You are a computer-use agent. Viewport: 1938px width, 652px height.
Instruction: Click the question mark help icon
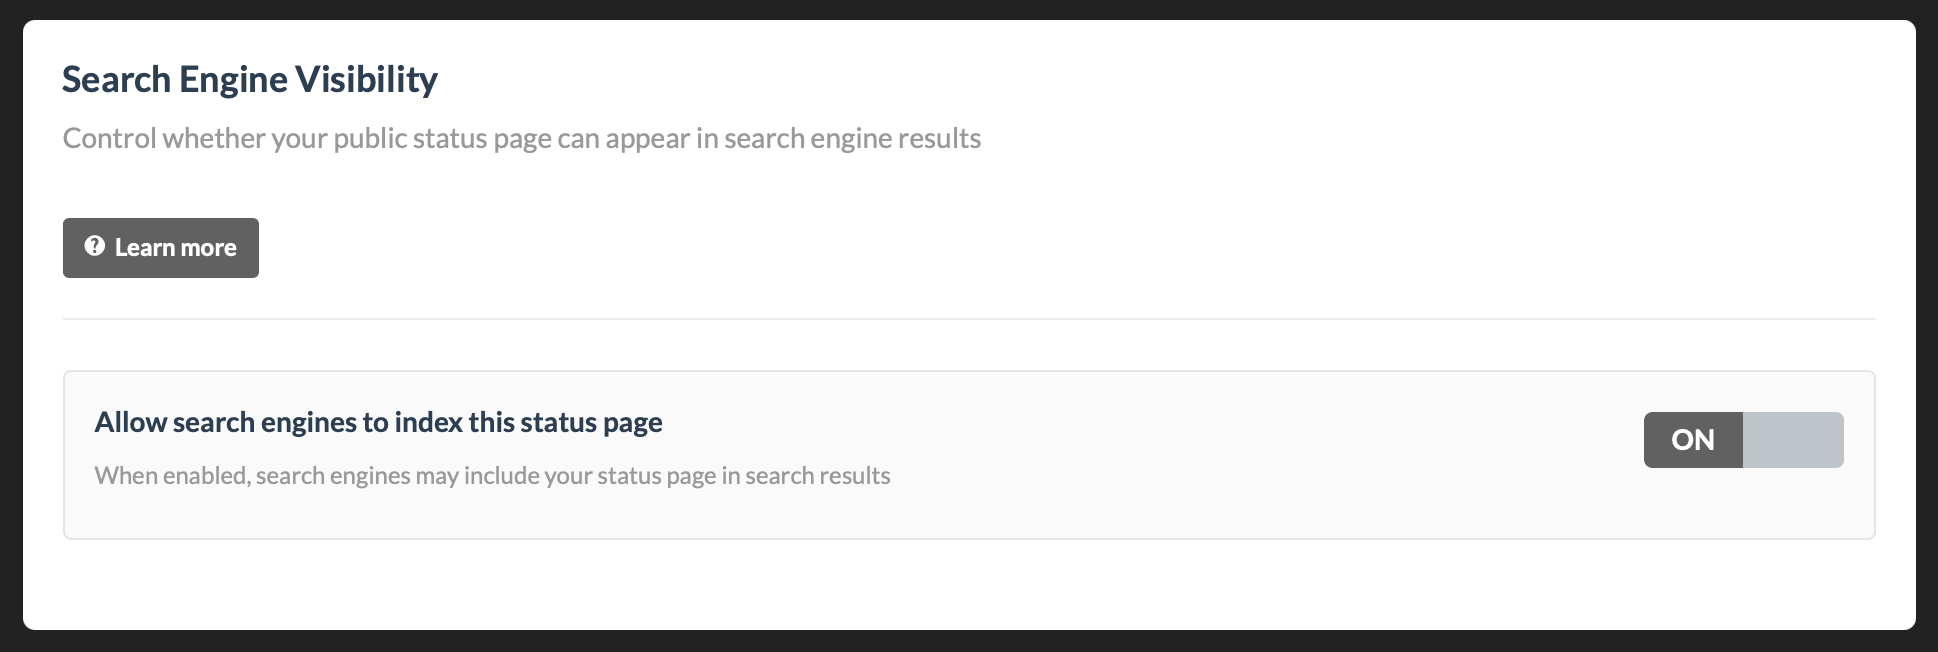pos(95,246)
